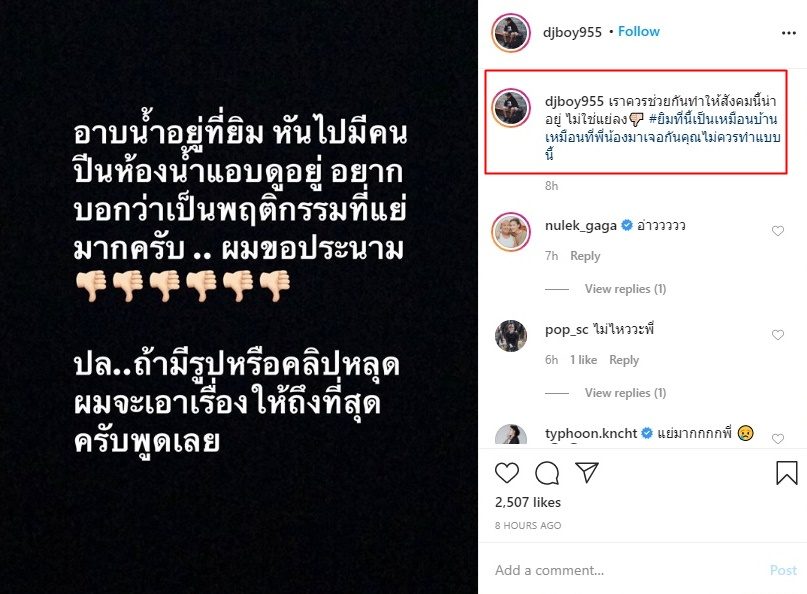This screenshot has height=594, width=807.
Task: Expand View replies under pop_sc's comment
Action: pos(625,393)
